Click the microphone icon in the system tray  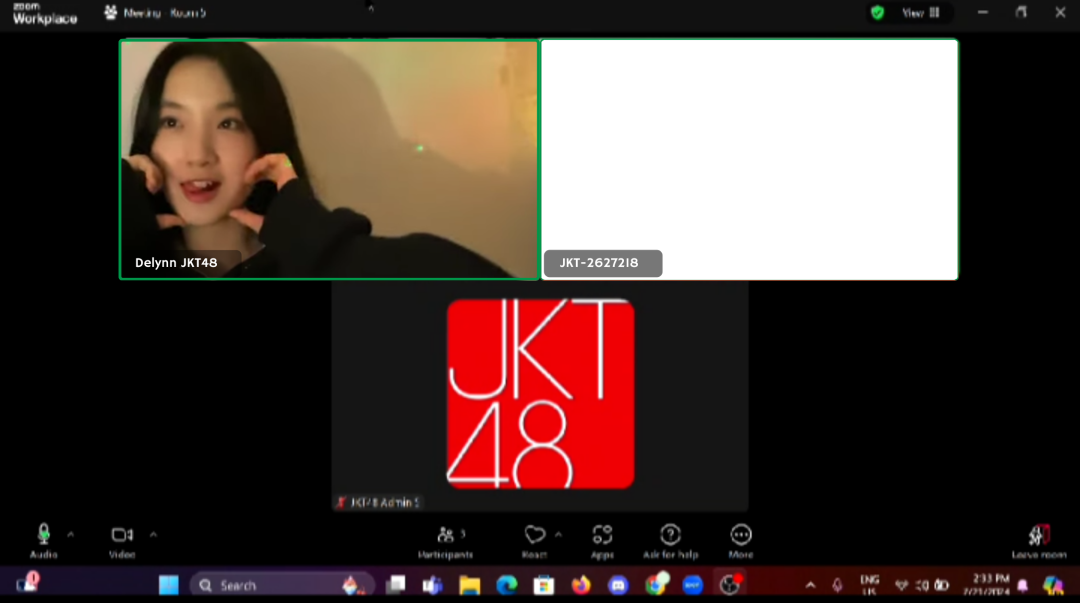click(x=838, y=586)
